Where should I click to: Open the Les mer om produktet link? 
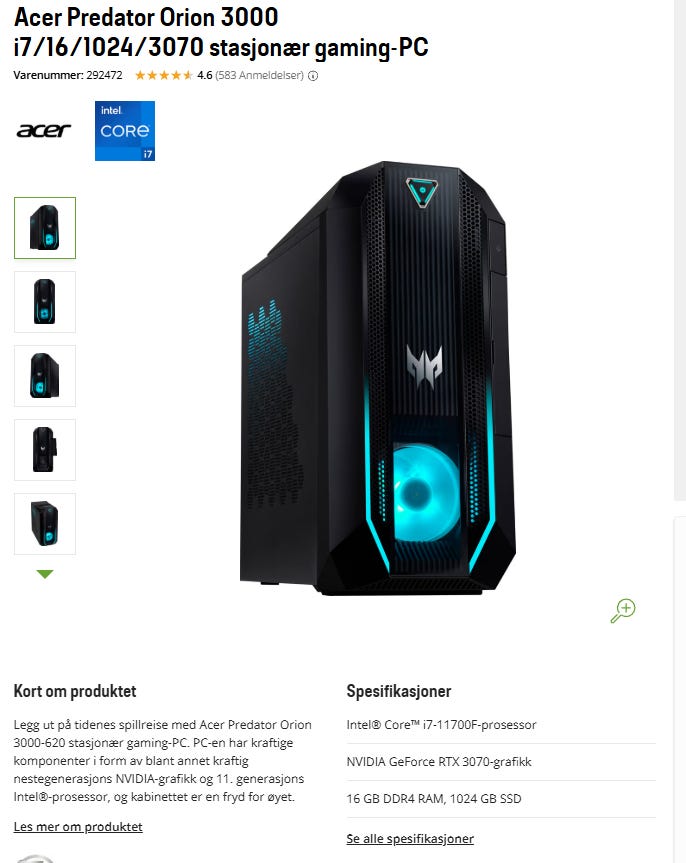(x=78, y=827)
